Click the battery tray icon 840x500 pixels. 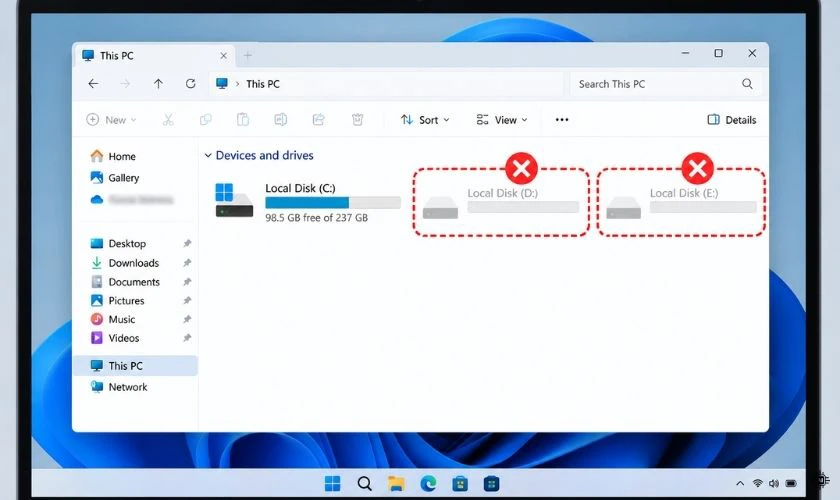point(791,483)
